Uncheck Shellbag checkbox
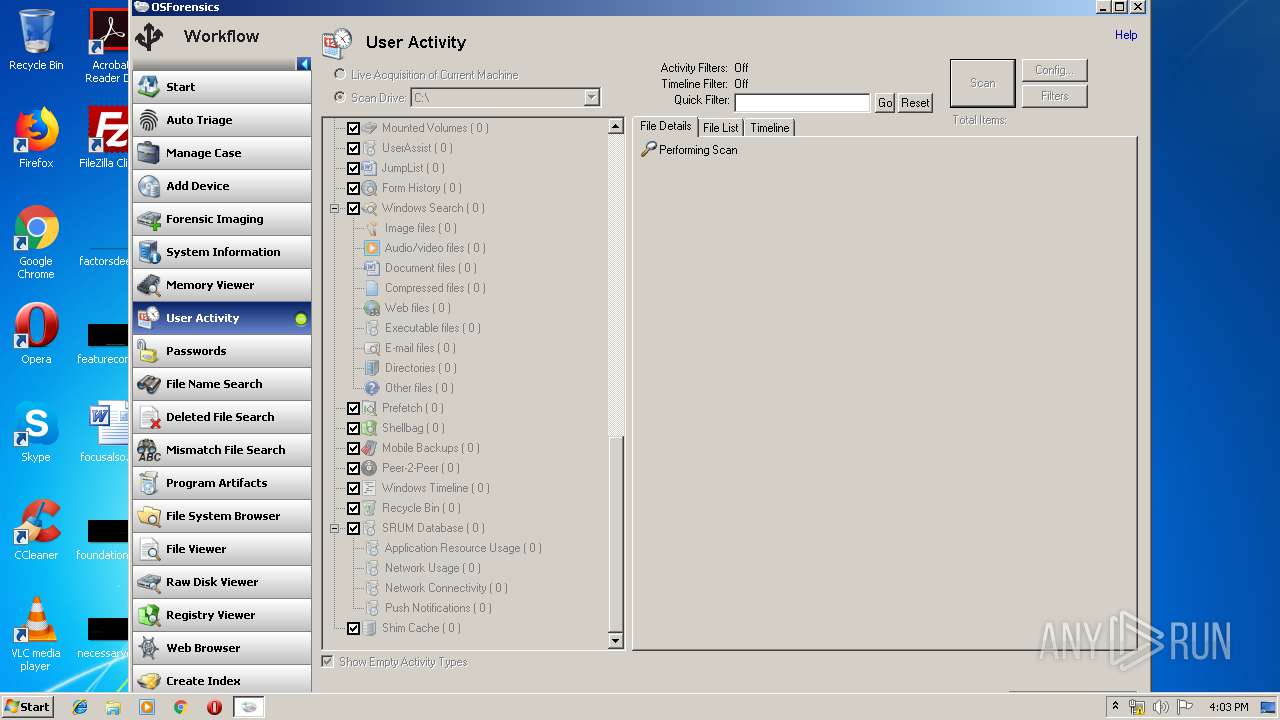 click(x=353, y=428)
